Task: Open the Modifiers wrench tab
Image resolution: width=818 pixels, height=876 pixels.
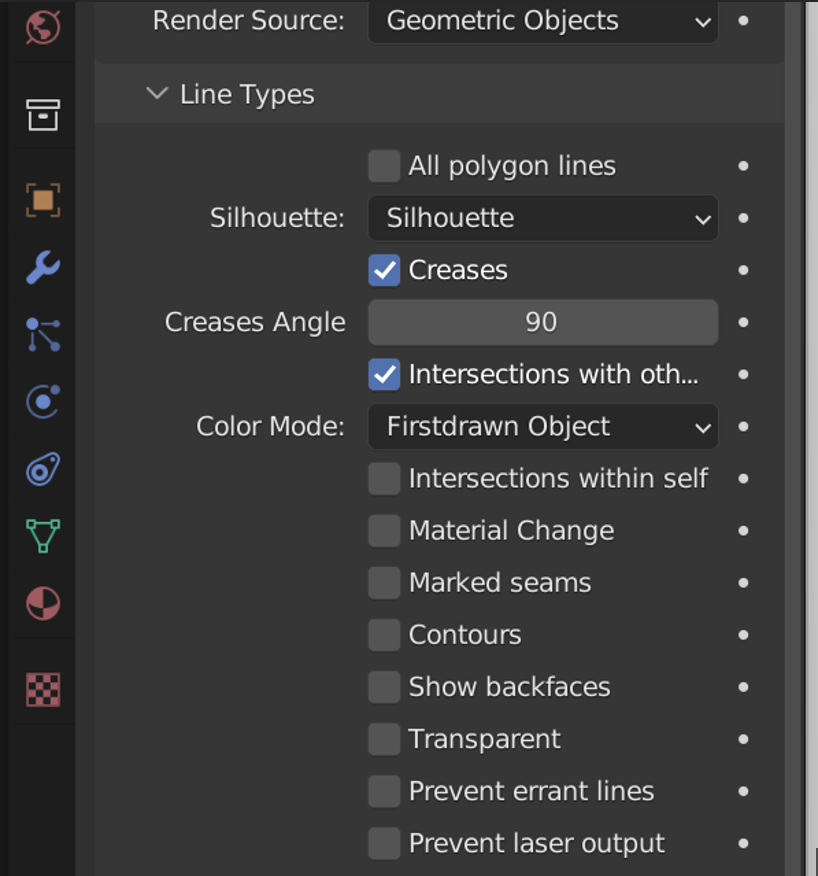Action: pos(42,268)
